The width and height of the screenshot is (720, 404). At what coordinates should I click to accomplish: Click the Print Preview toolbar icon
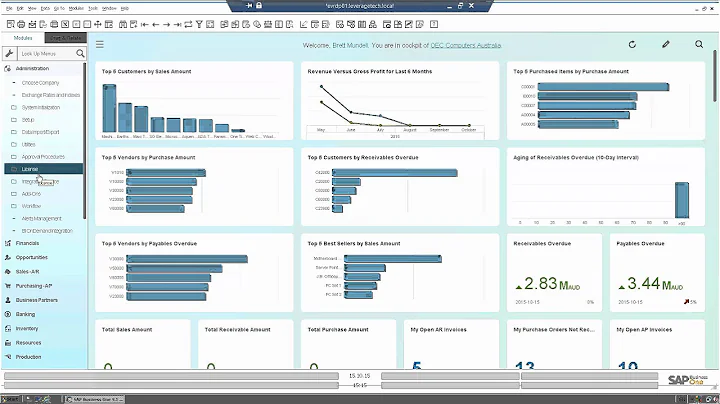point(10,24)
